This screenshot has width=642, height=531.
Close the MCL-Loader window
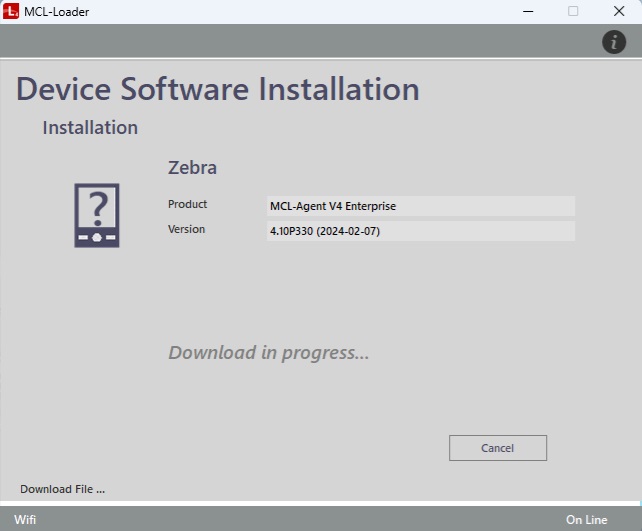[619, 11]
